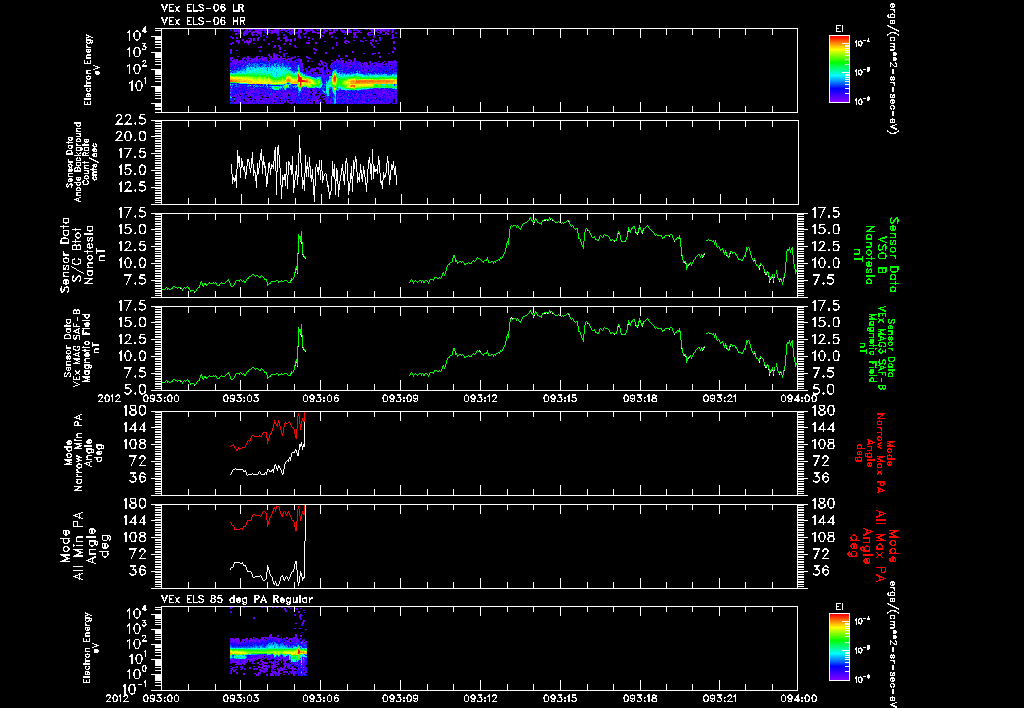Click the bottom EI rainbow color bar
The image size is (1024, 708).
pyautogui.click(x=839, y=647)
